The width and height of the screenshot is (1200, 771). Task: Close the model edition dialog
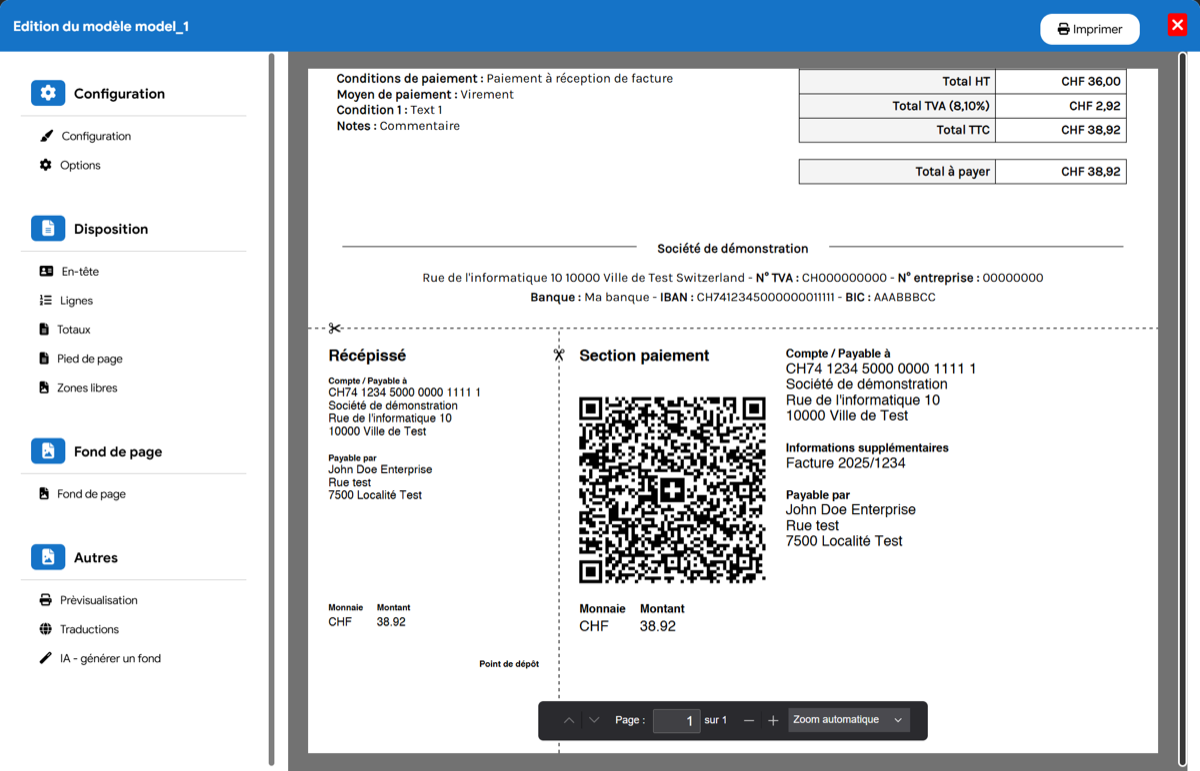coord(1177,25)
